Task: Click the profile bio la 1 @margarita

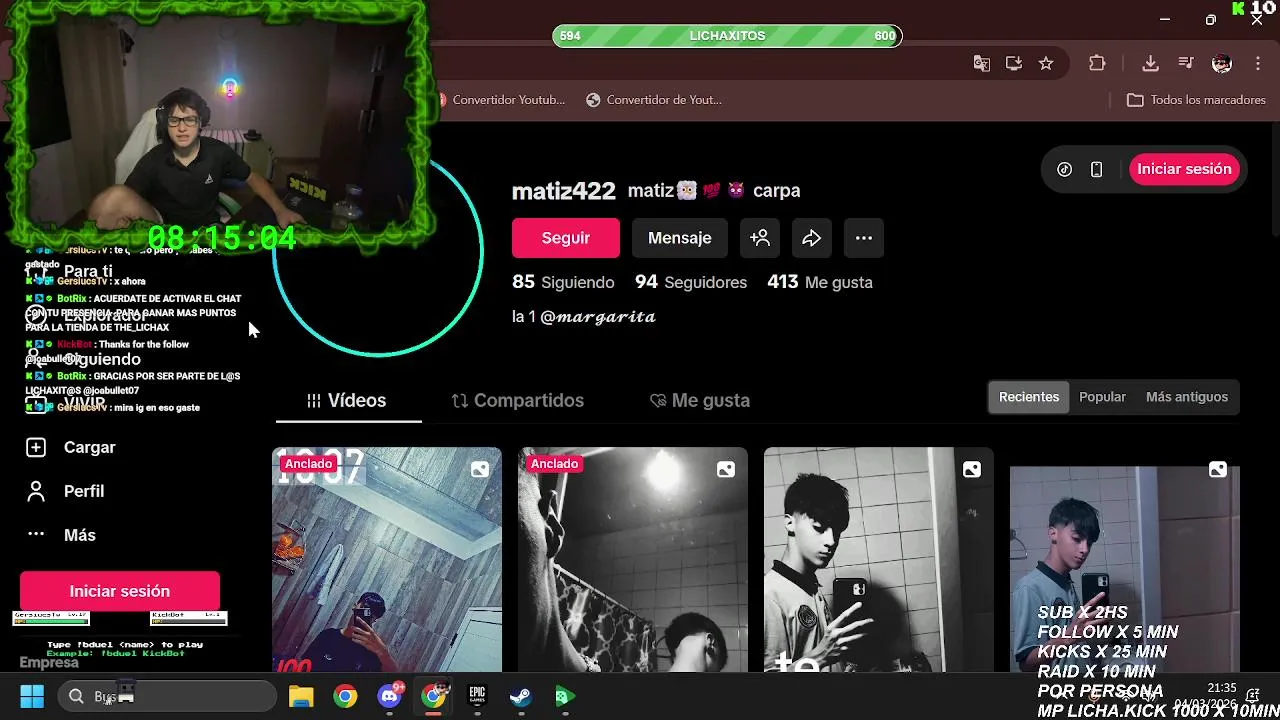Action: [584, 316]
